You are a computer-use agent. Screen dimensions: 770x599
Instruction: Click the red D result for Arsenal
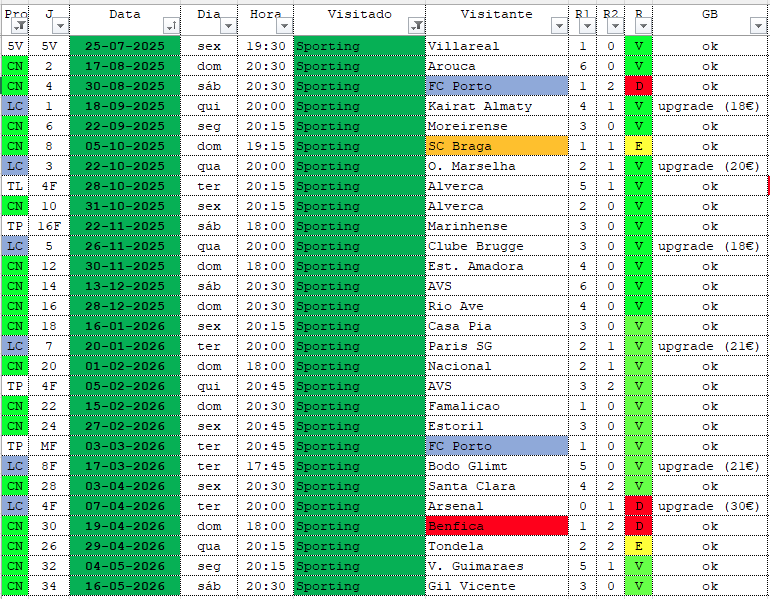tap(638, 506)
